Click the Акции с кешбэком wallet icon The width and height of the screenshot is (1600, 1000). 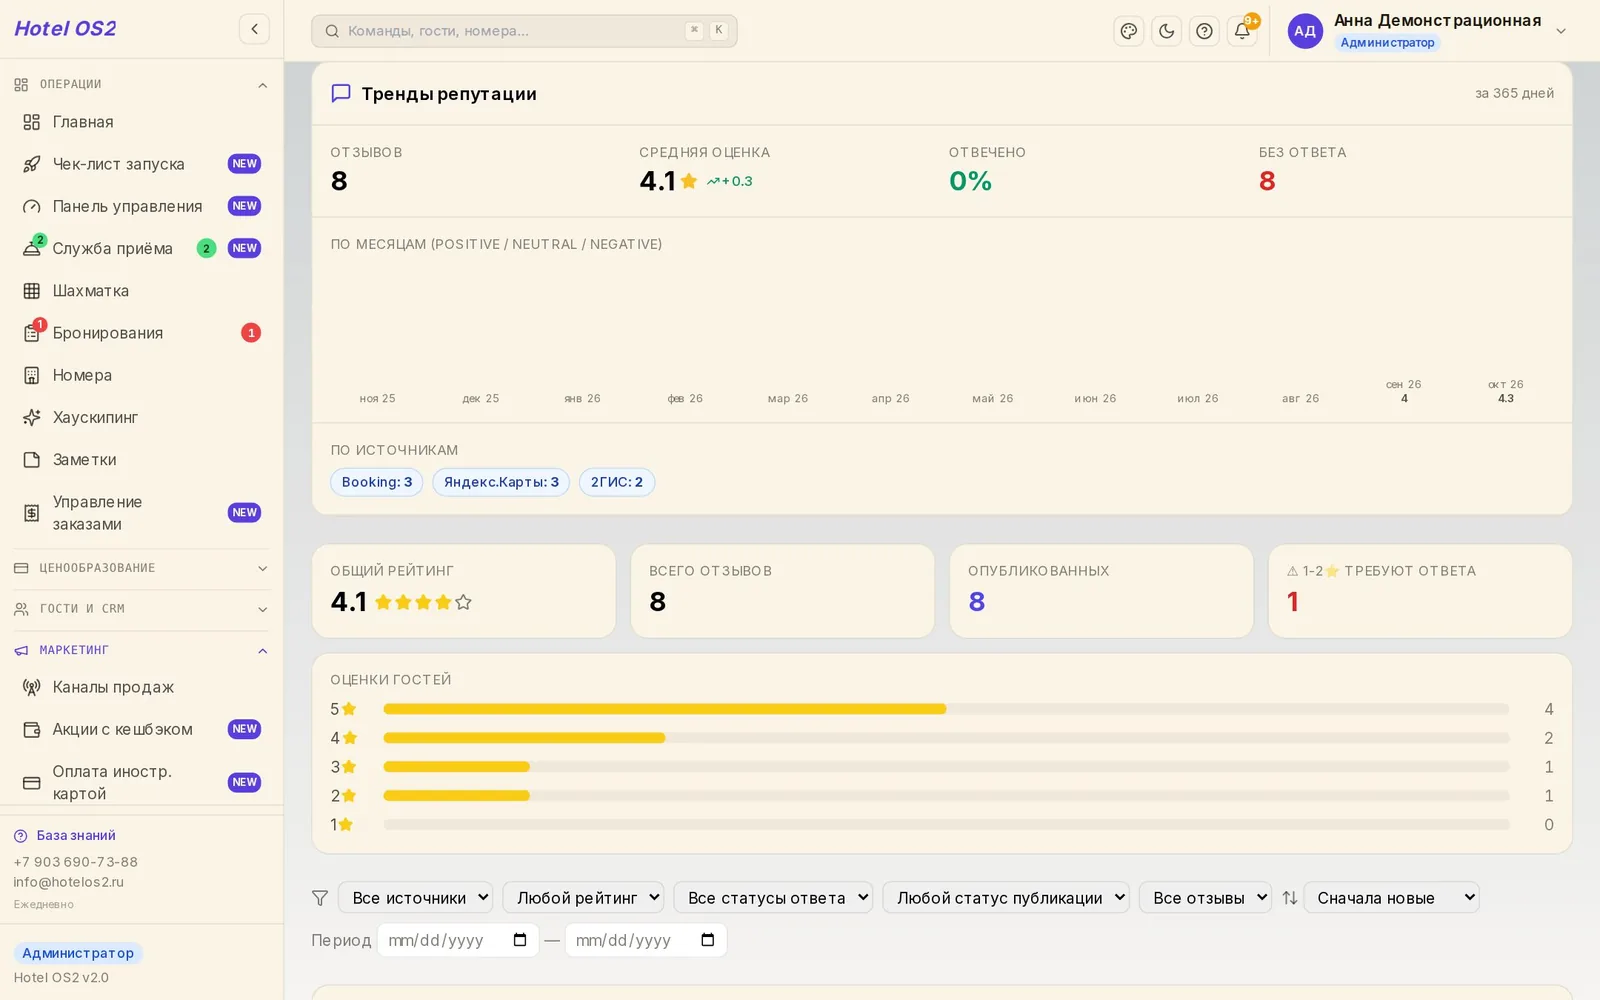[32, 730]
